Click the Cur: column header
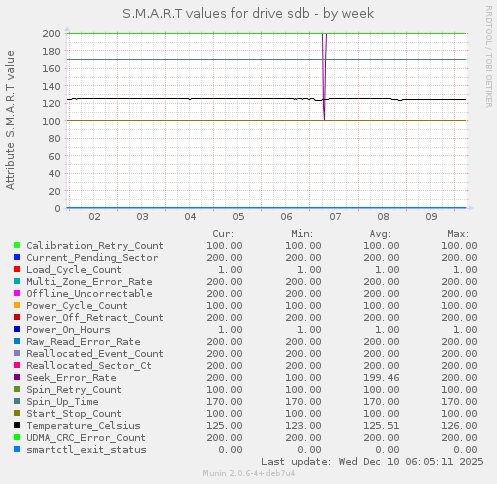Image resolution: width=497 pixels, height=484 pixels. pos(223,234)
